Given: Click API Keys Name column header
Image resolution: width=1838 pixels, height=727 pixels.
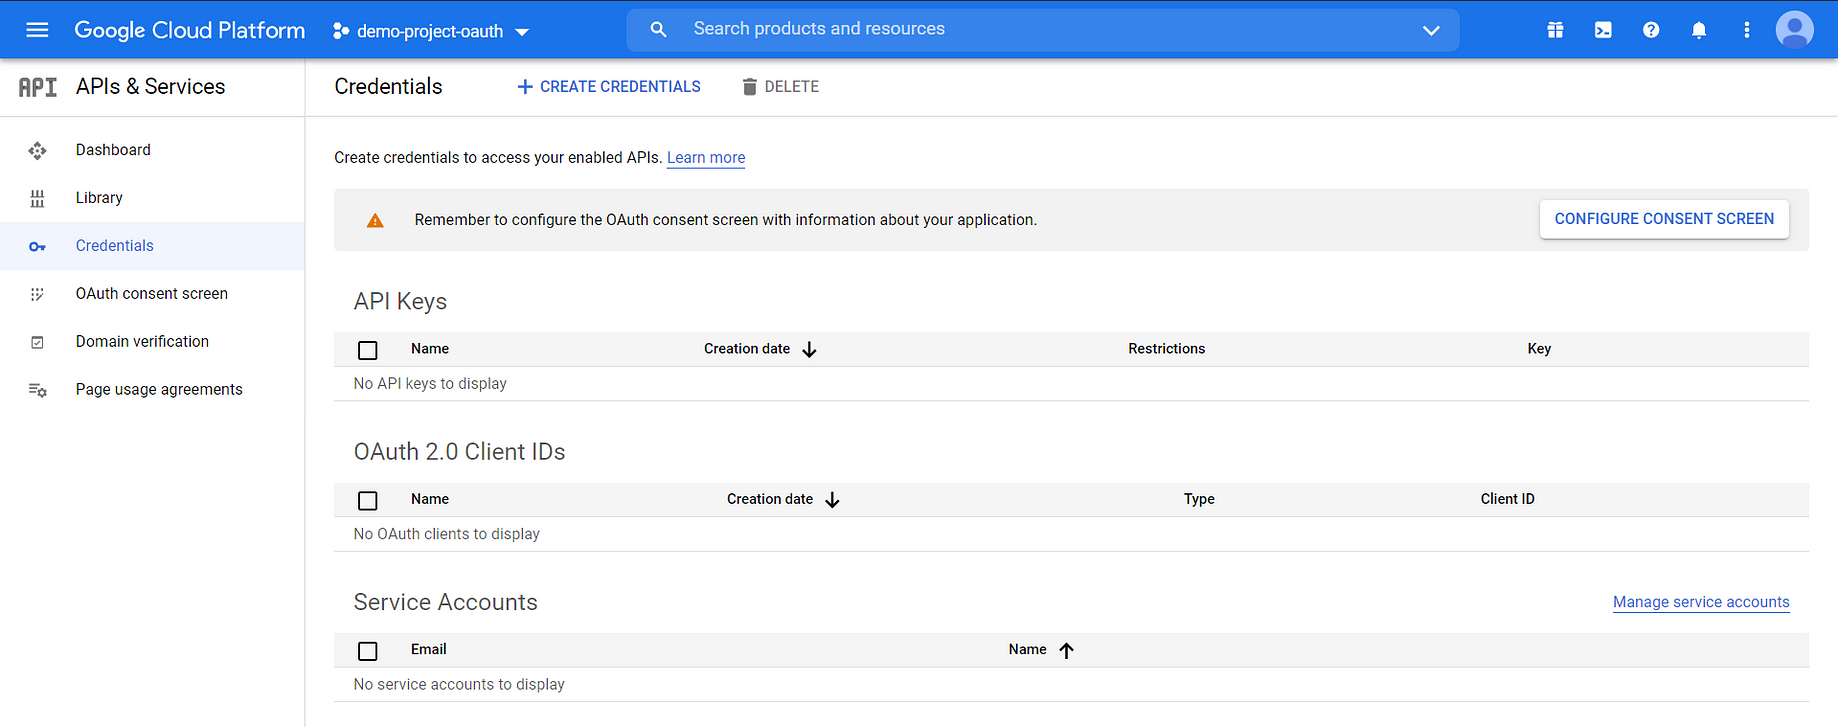Looking at the screenshot, I should point(430,349).
